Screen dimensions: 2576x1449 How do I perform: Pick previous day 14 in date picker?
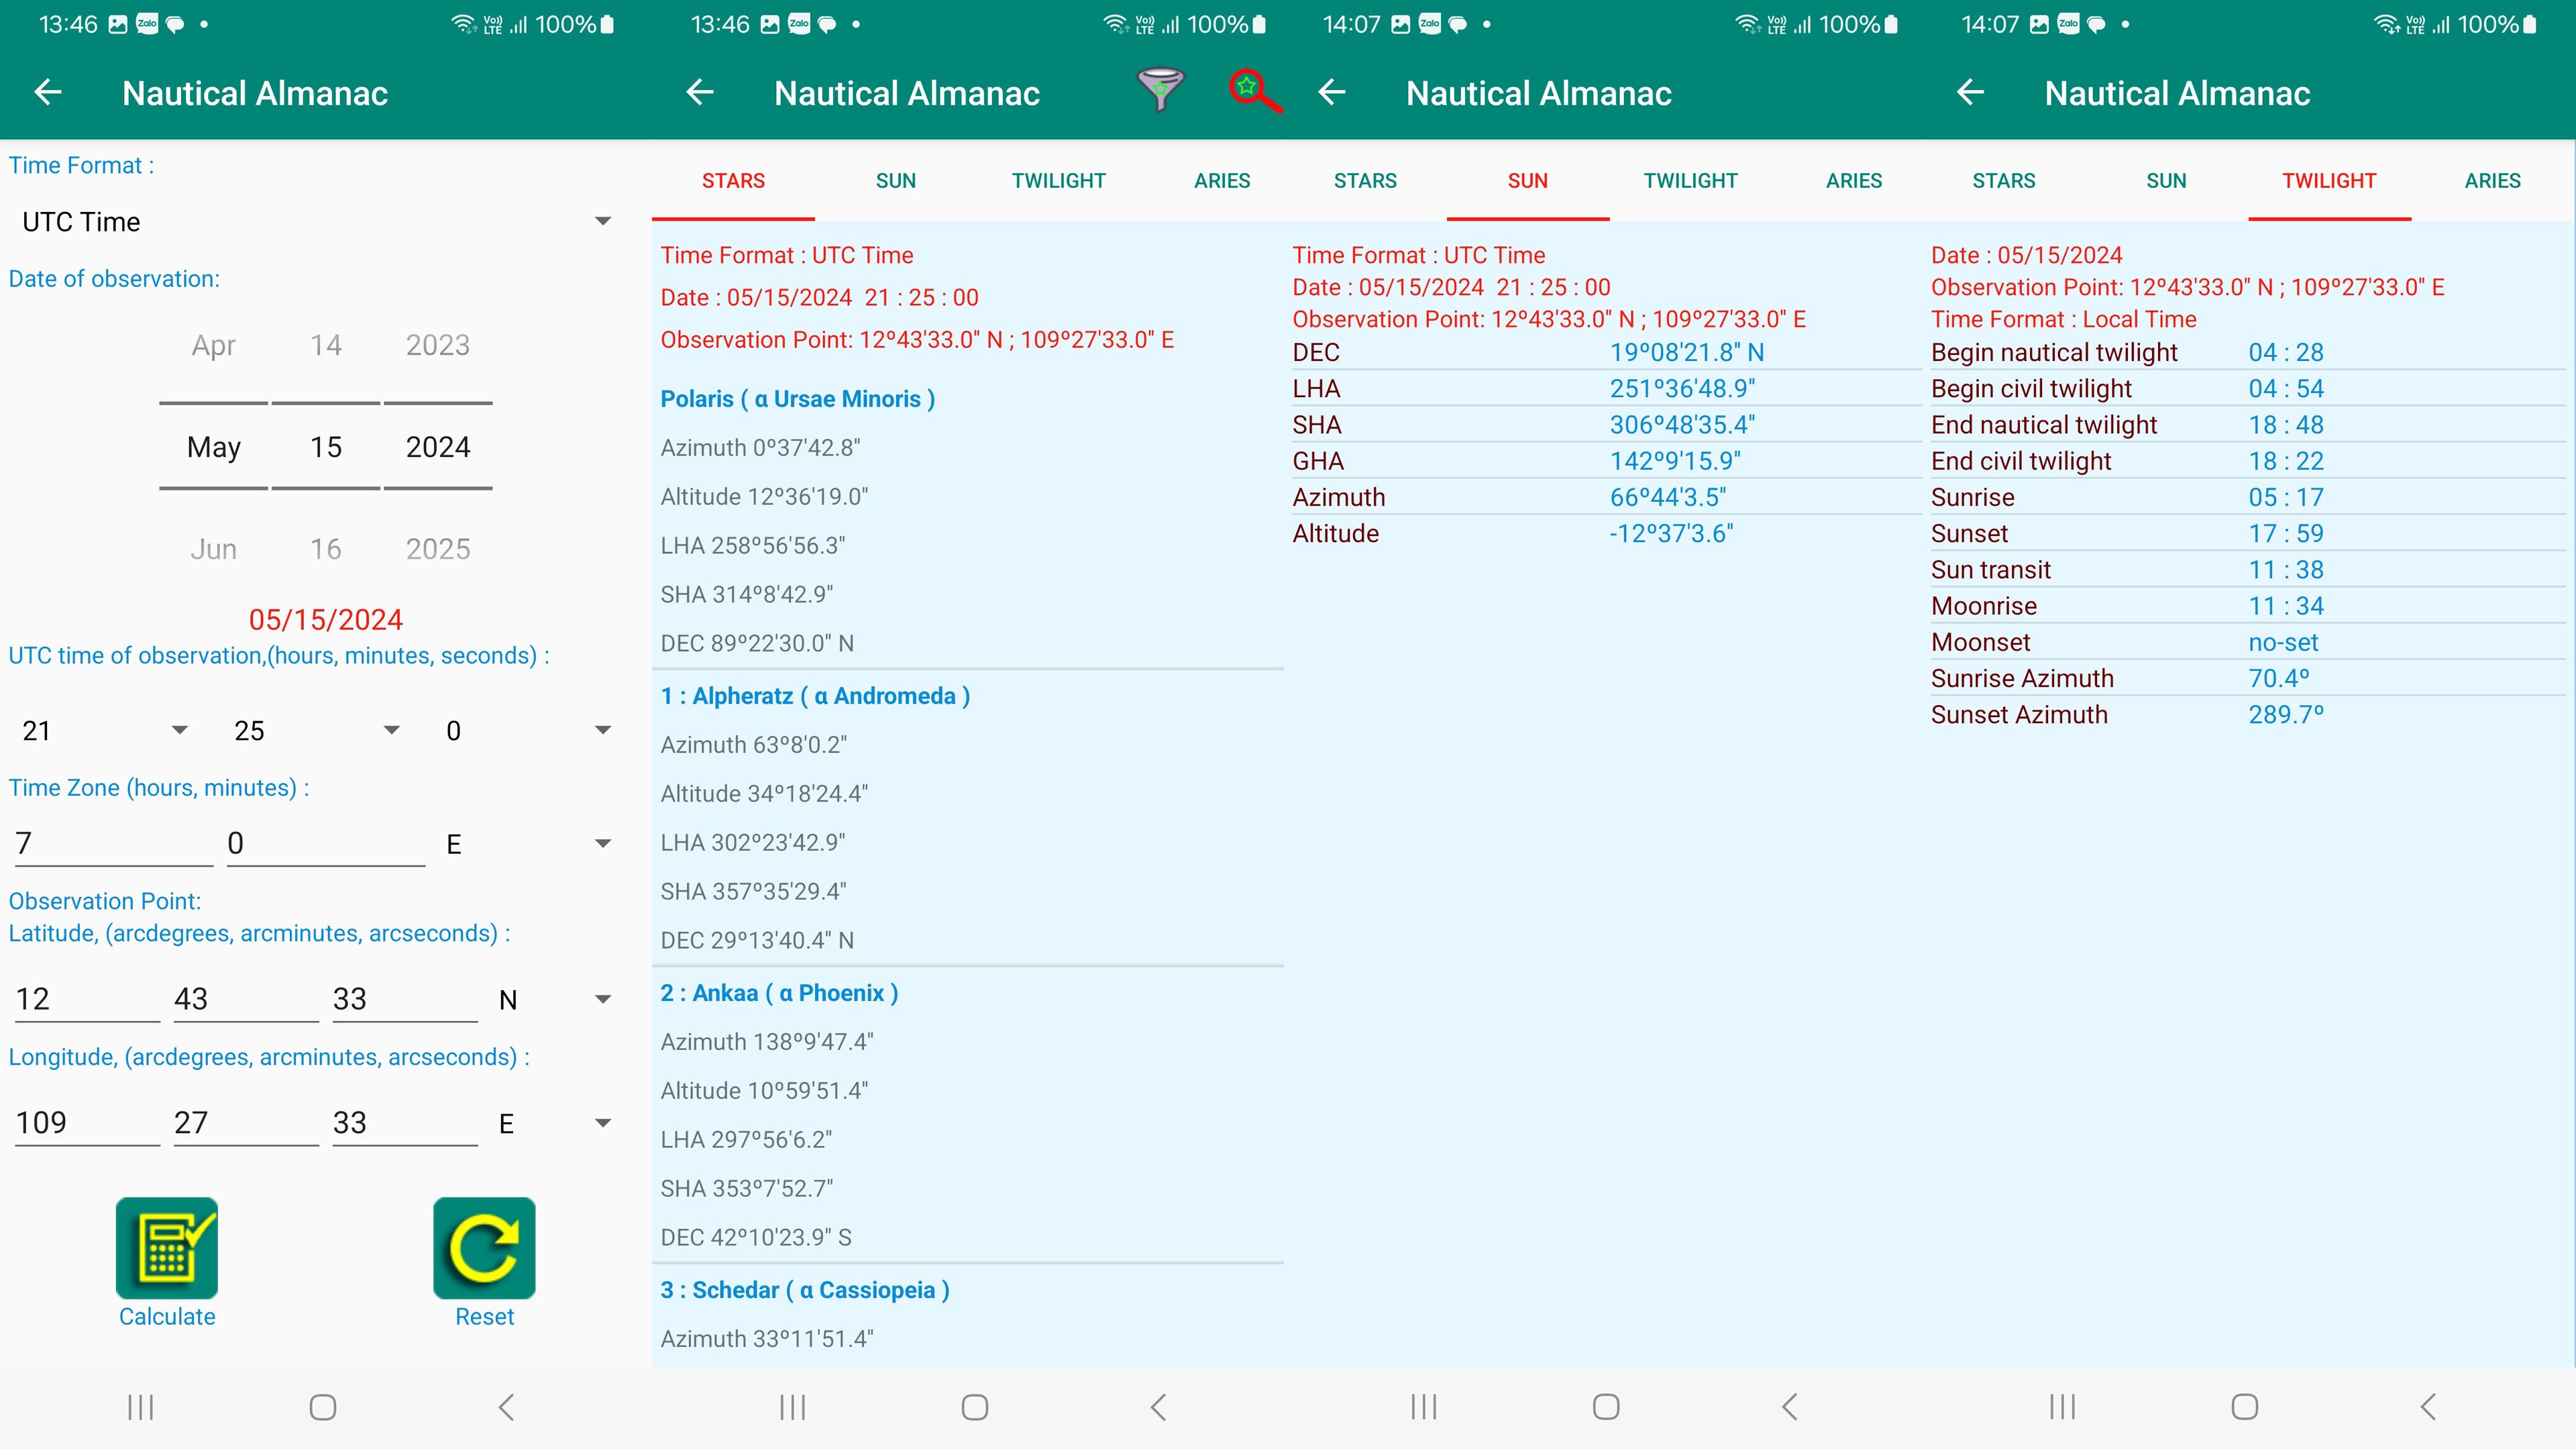pyautogui.click(x=326, y=345)
